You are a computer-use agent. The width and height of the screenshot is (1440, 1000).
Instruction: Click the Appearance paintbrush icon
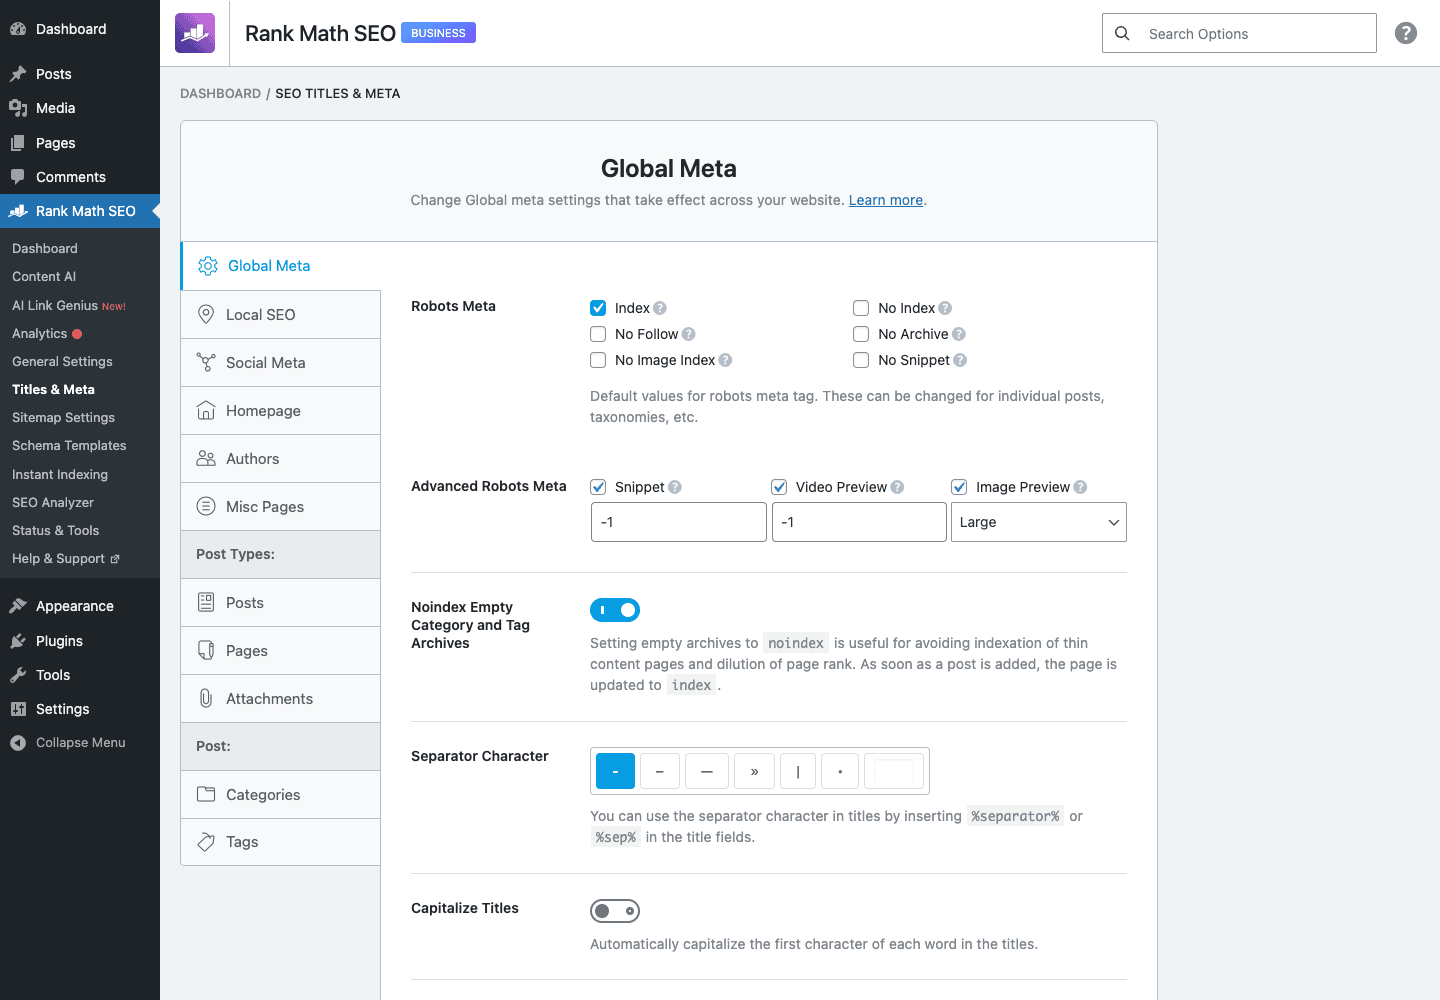tap(18, 606)
